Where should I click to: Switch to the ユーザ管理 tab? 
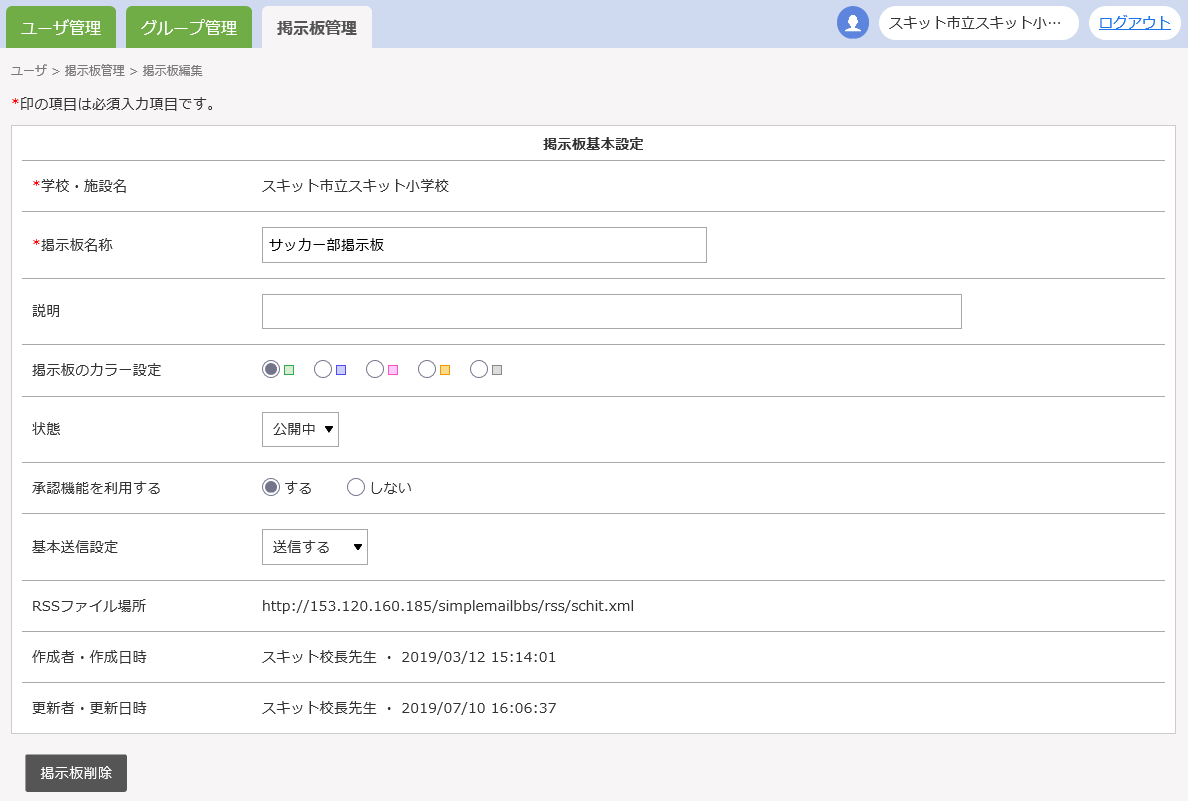pyautogui.click(x=61, y=28)
